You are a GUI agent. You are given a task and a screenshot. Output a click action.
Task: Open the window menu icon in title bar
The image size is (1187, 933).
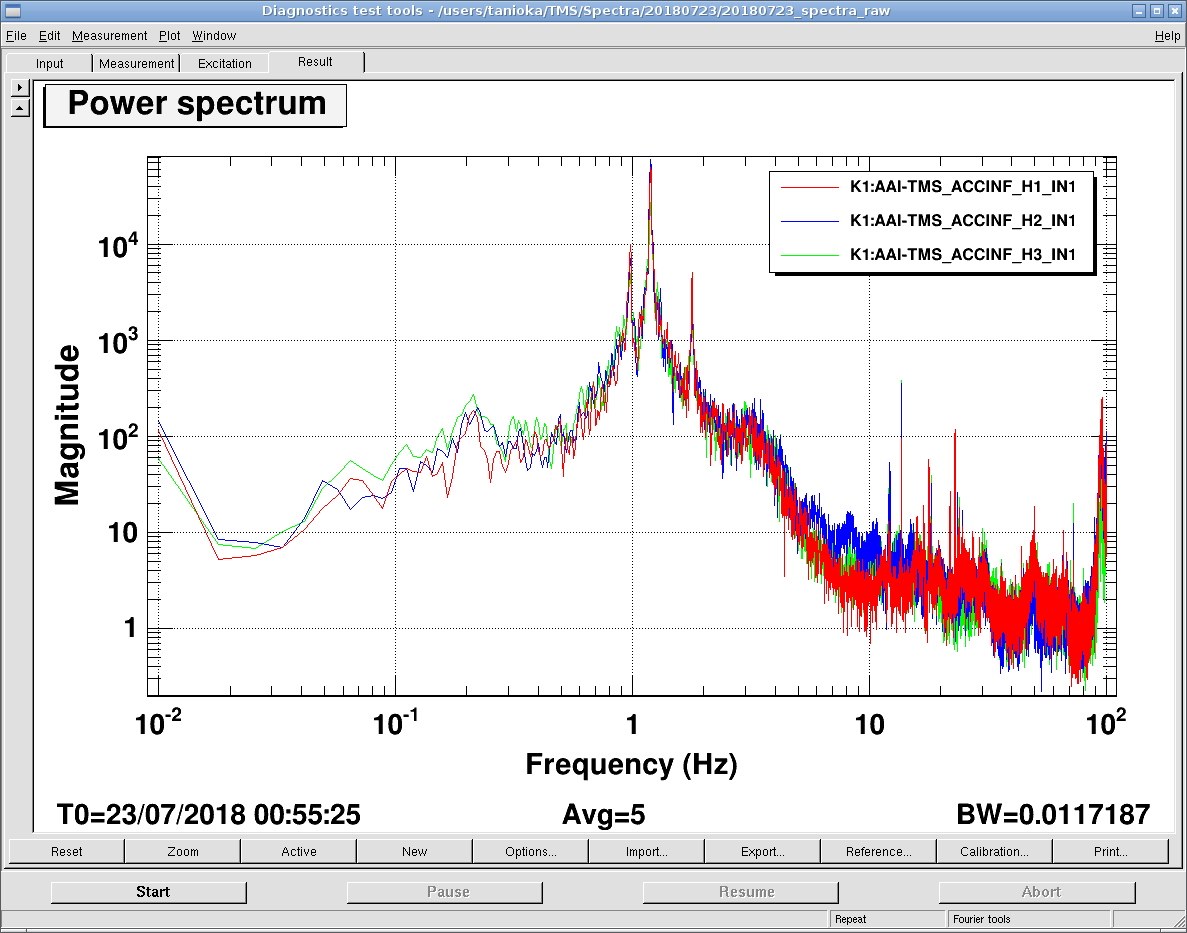(13, 11)
